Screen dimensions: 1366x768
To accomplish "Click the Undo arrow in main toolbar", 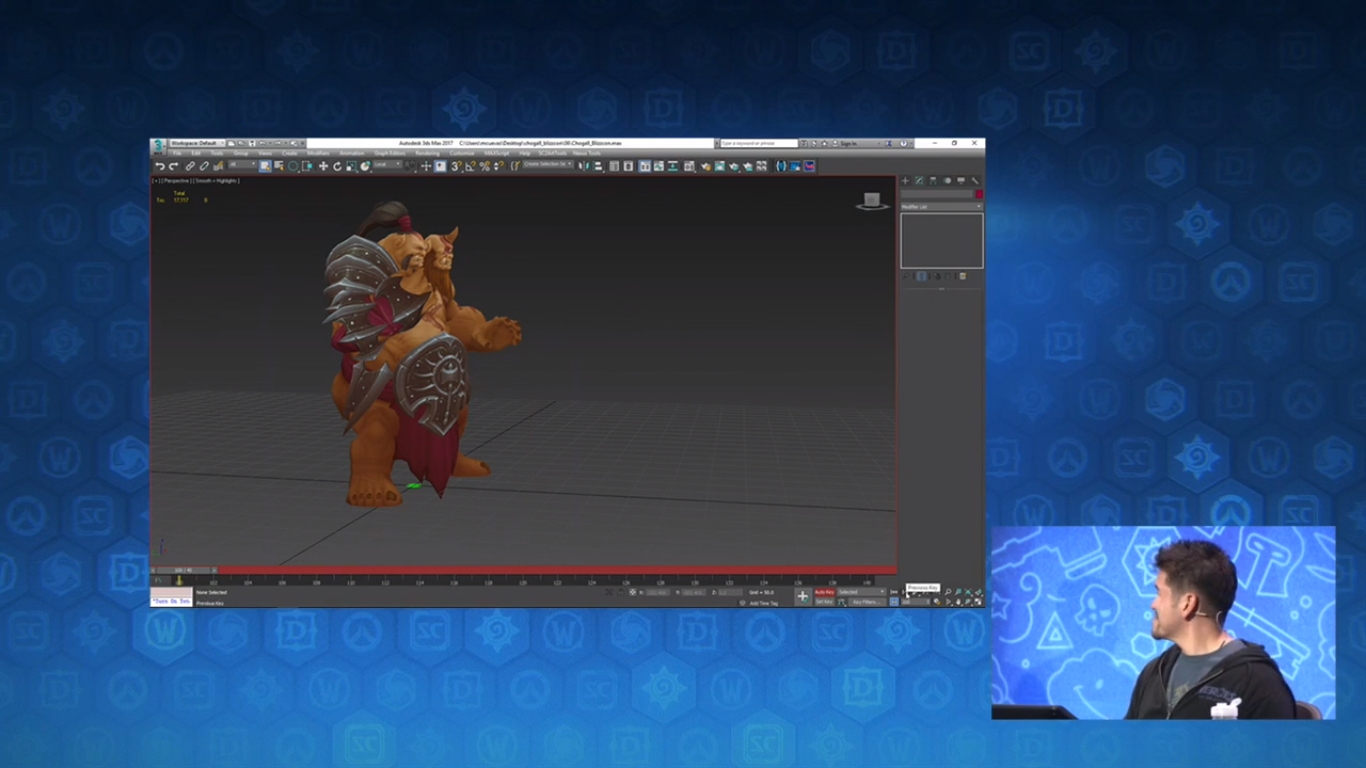I will coord(160,166).
